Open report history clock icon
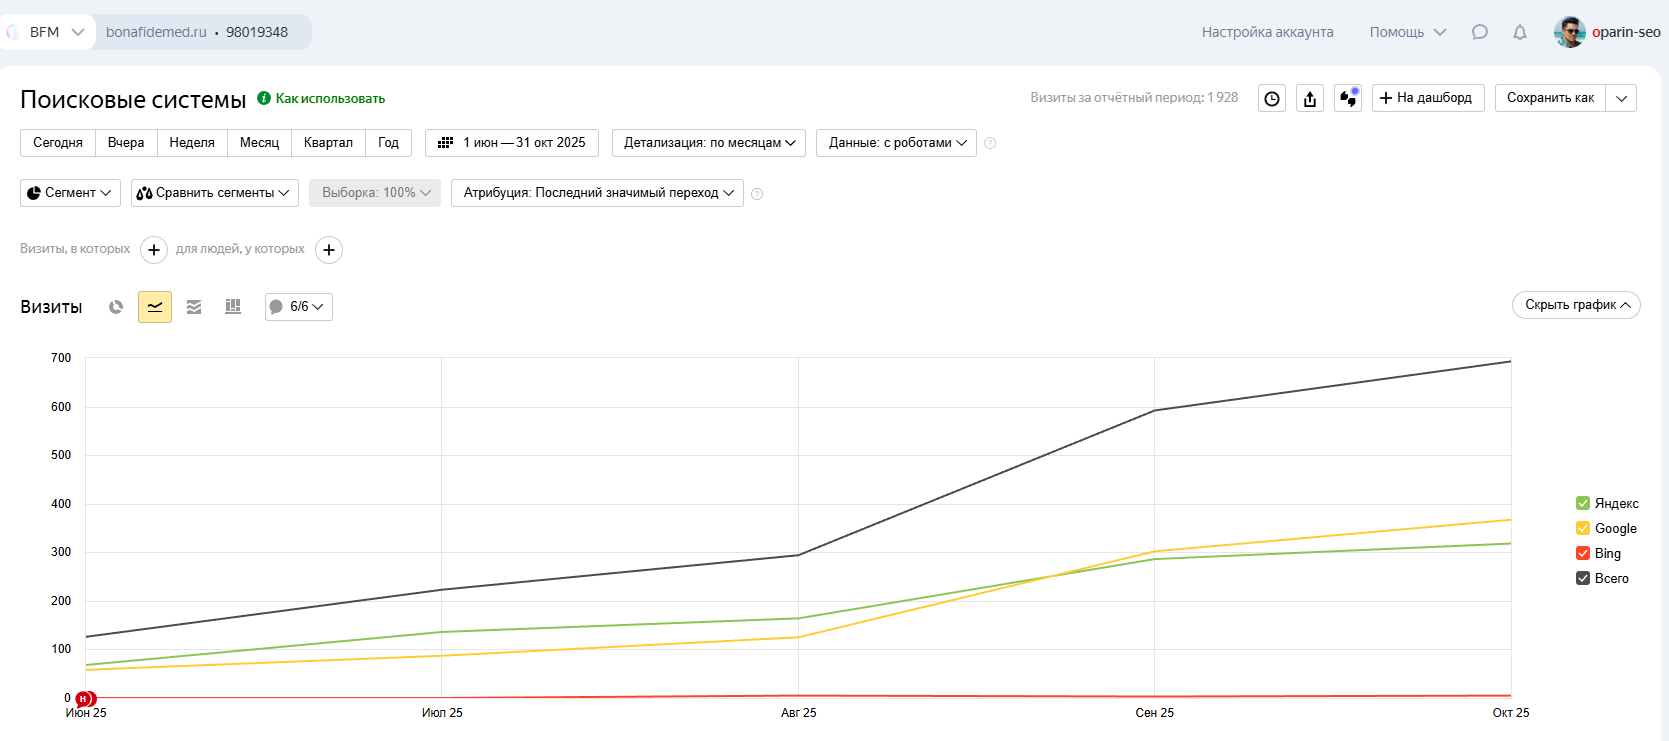Viewport: 1669px width, 741px height. click(1271, 98)
